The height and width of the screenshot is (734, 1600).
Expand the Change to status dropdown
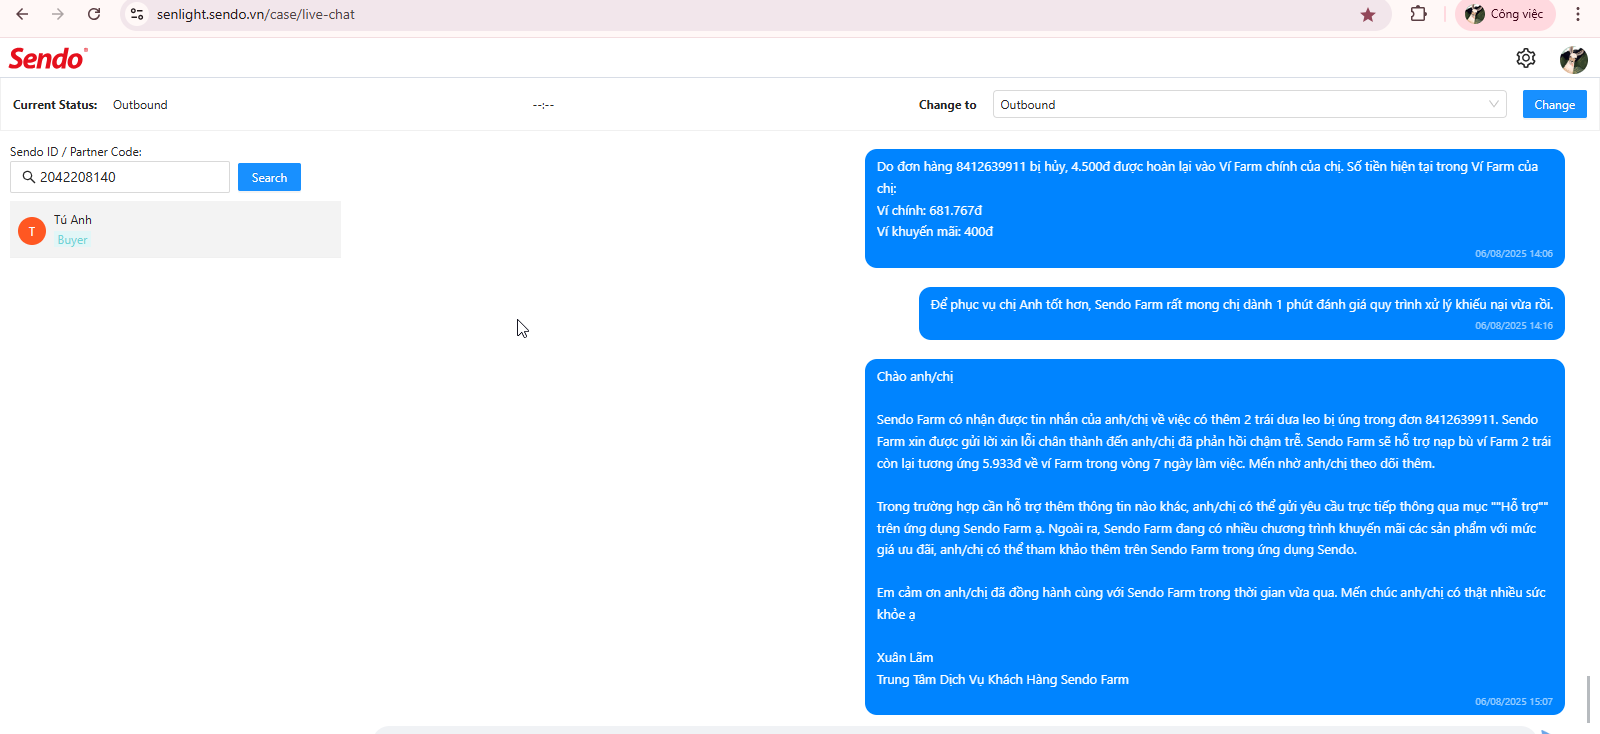[x=1249, y=104]
